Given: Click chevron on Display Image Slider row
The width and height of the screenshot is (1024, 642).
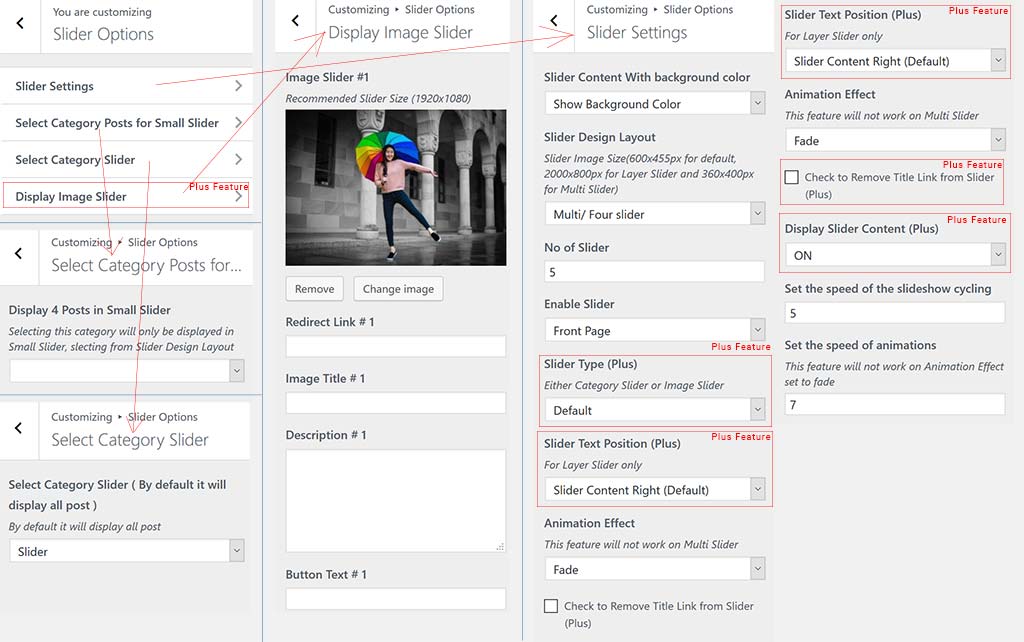Looking at the screenshot, I should 238,197.
